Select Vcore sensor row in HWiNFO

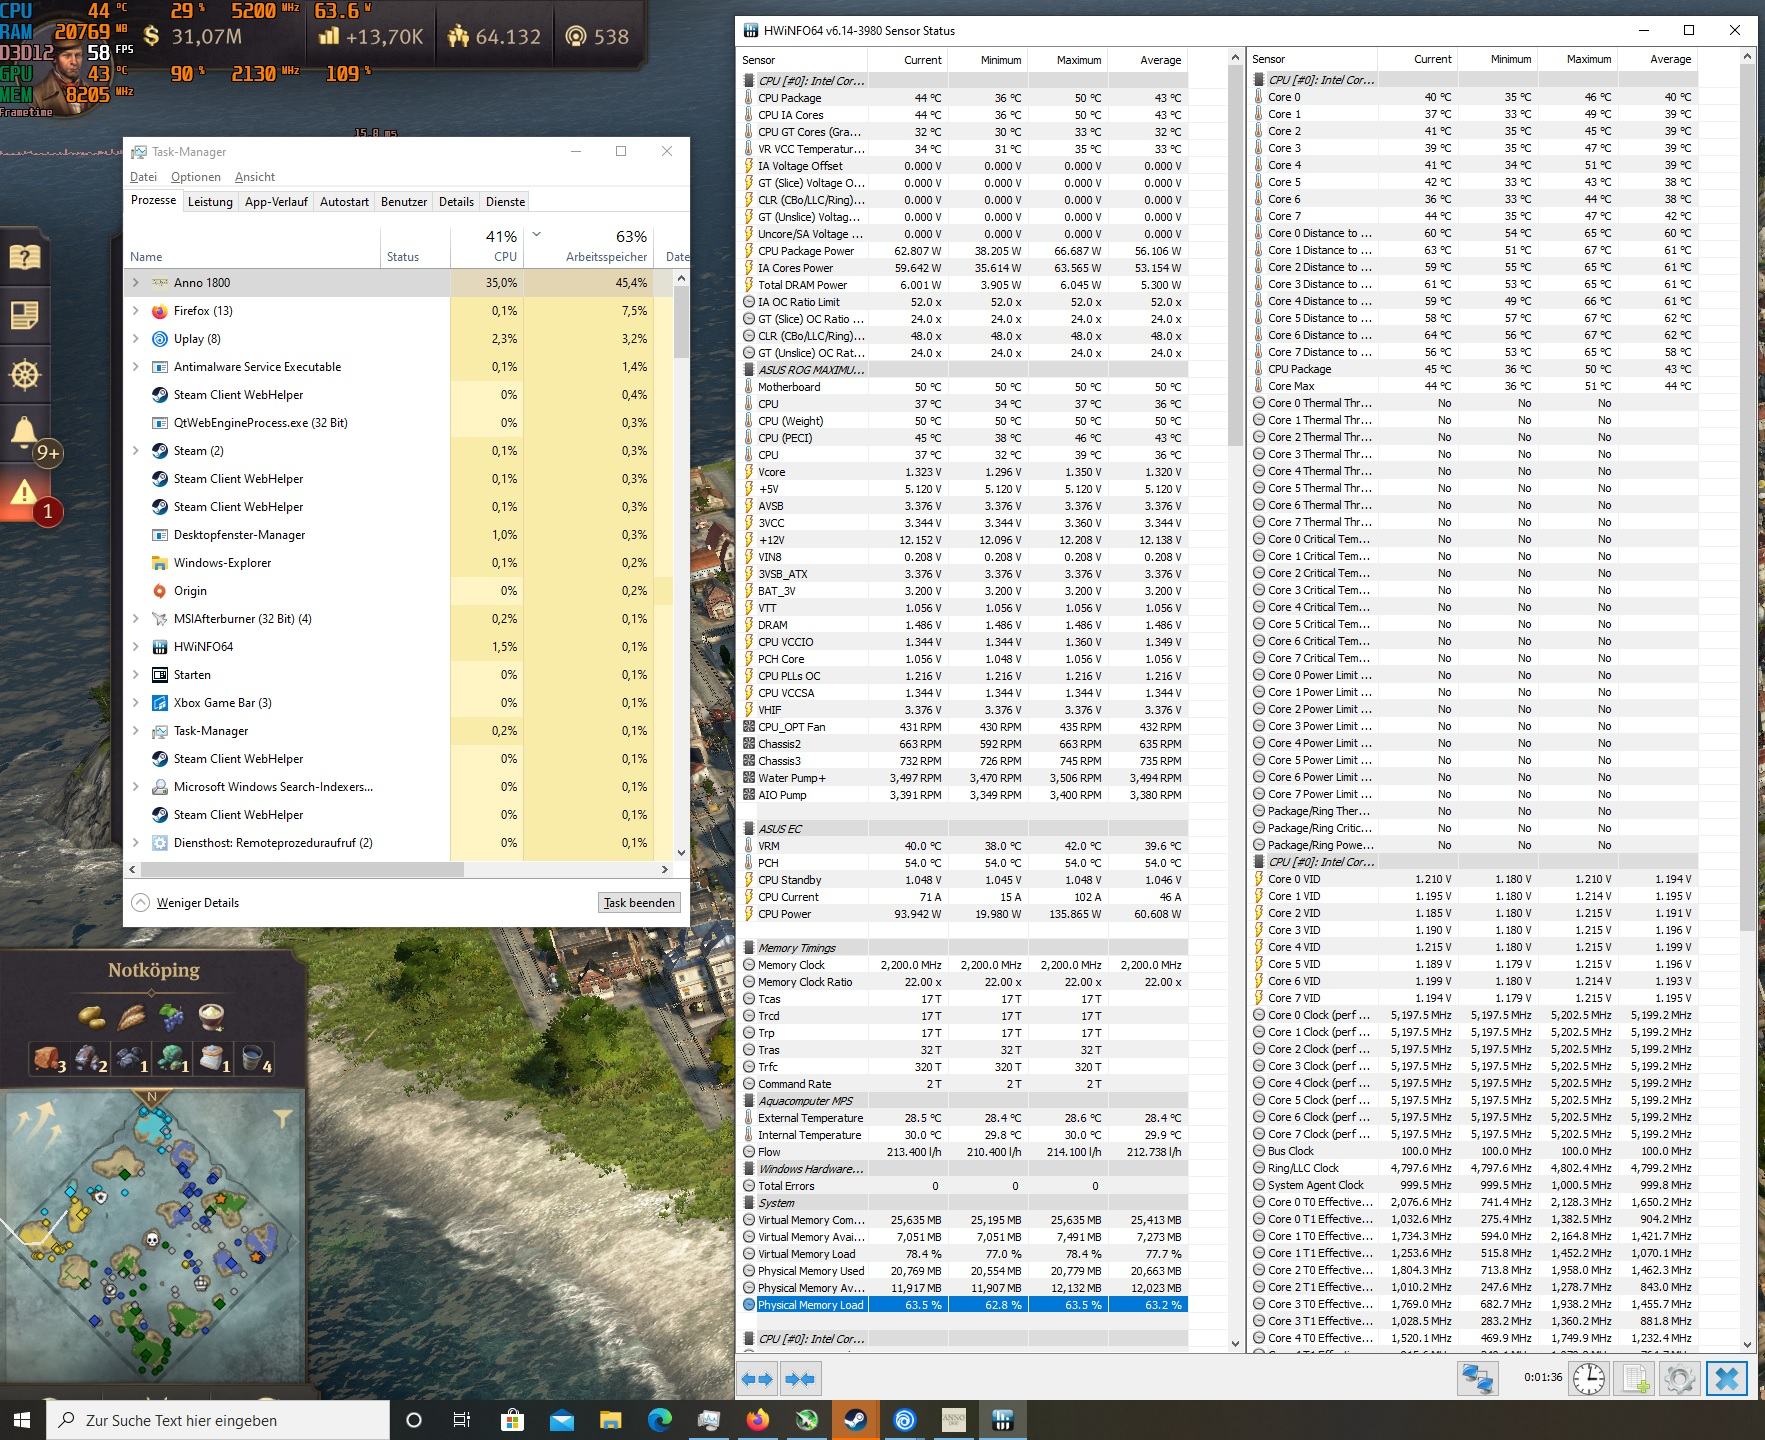tap(964, 472)
